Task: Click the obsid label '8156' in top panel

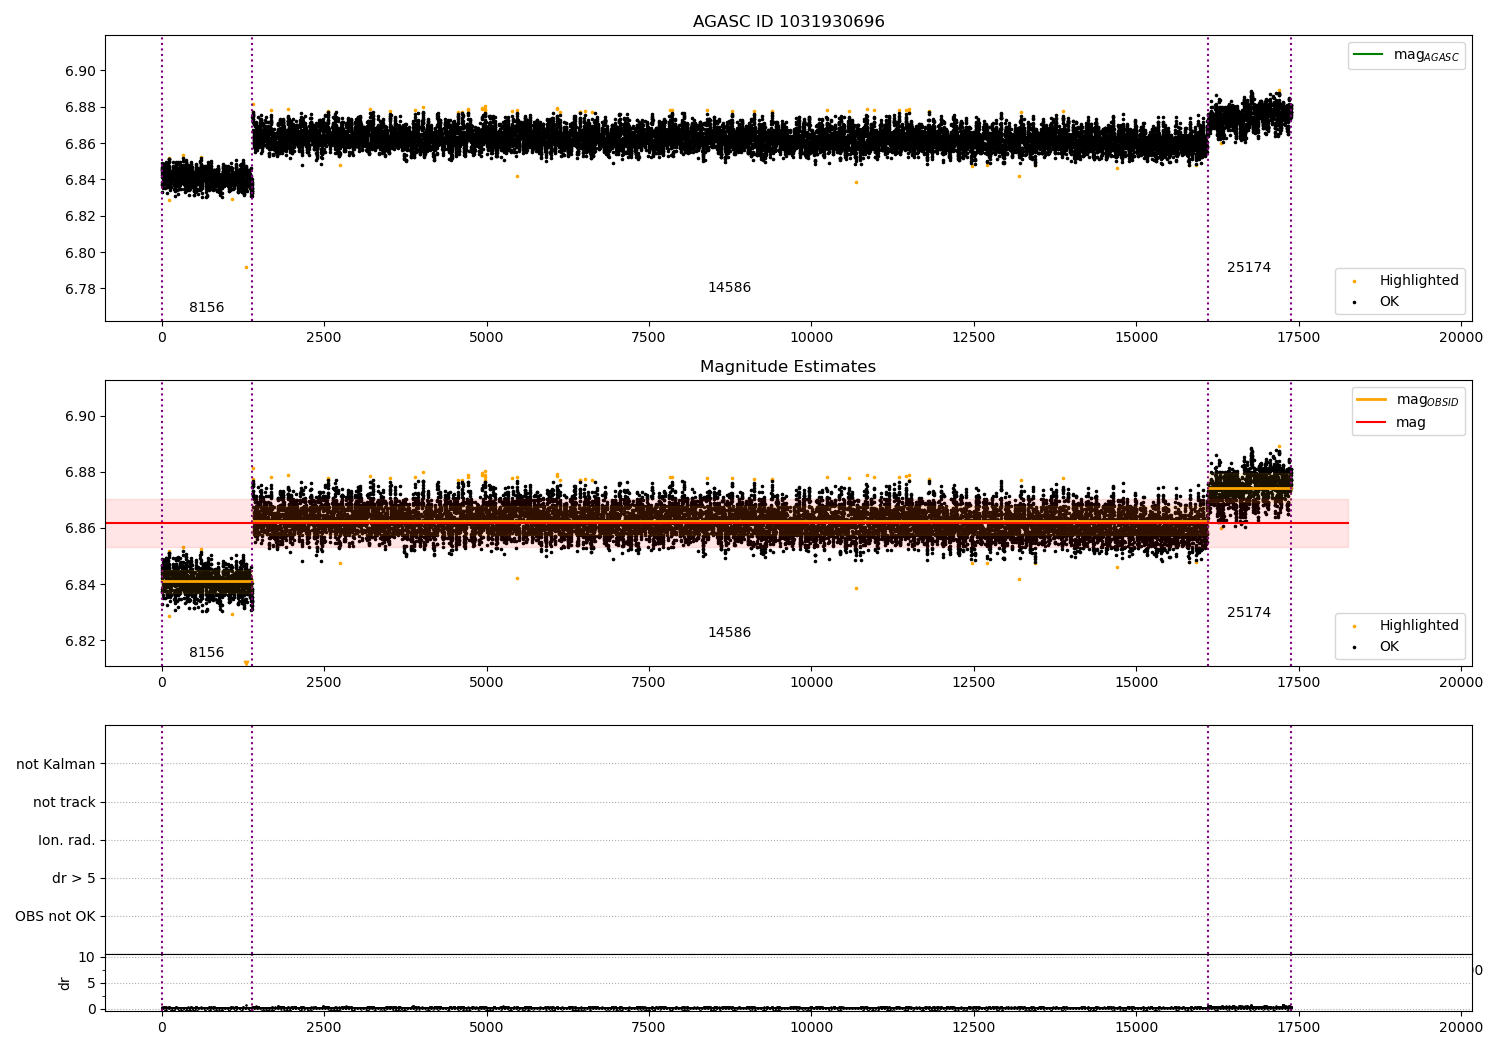Action: pos(207,308)
